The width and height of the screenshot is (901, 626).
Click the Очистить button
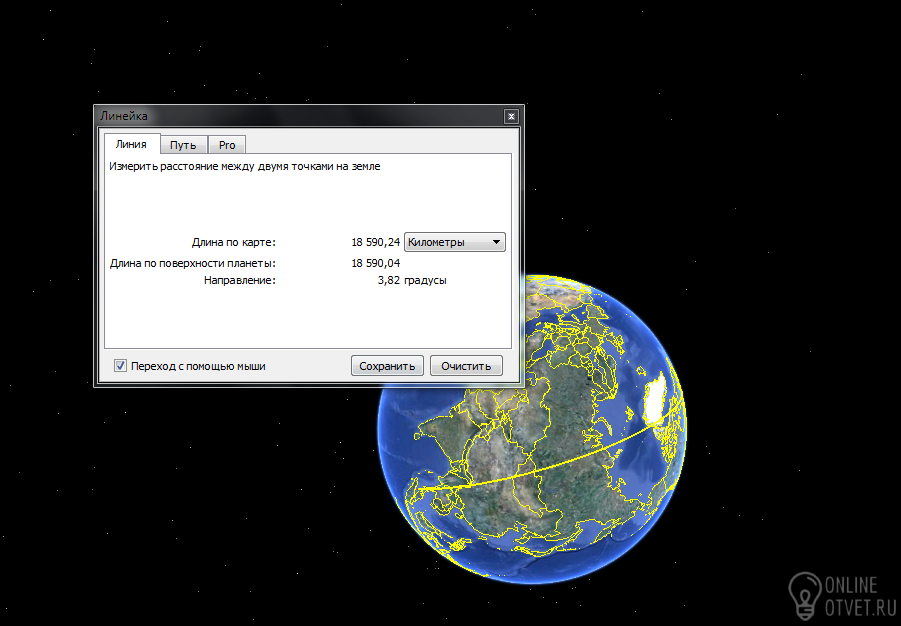click(466, 366)
